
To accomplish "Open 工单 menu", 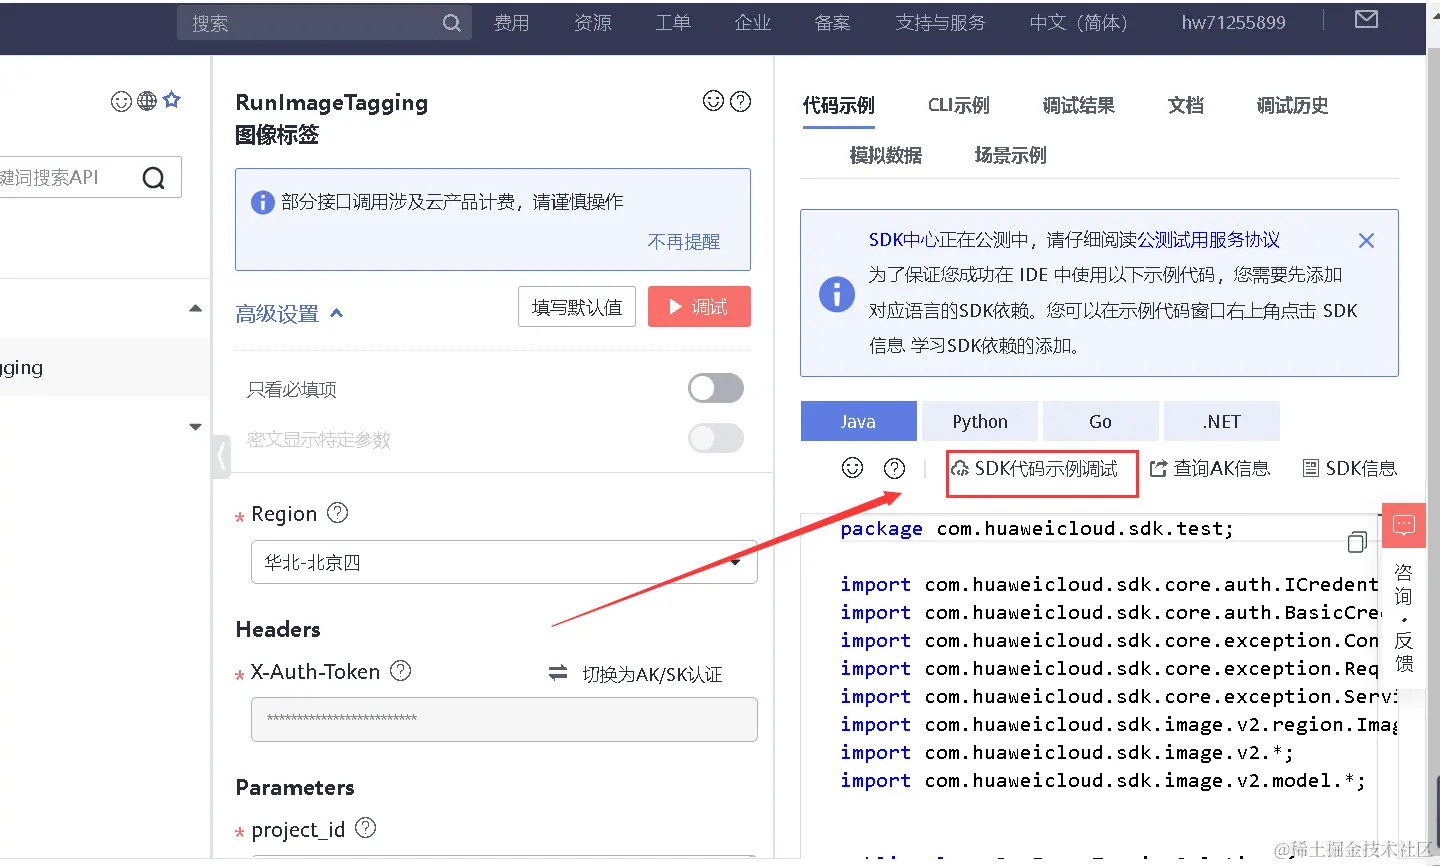I will (673, 23).
